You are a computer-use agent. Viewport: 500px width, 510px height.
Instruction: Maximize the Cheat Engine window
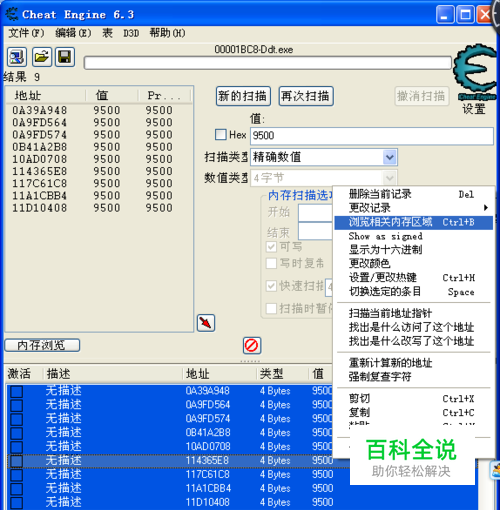[465, 15]
